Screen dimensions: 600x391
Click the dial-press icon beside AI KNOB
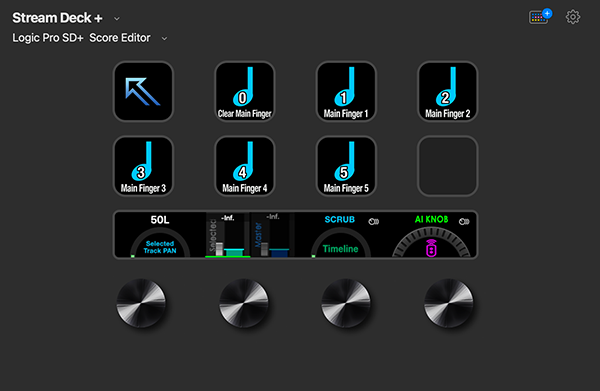(x=464, y=222)
